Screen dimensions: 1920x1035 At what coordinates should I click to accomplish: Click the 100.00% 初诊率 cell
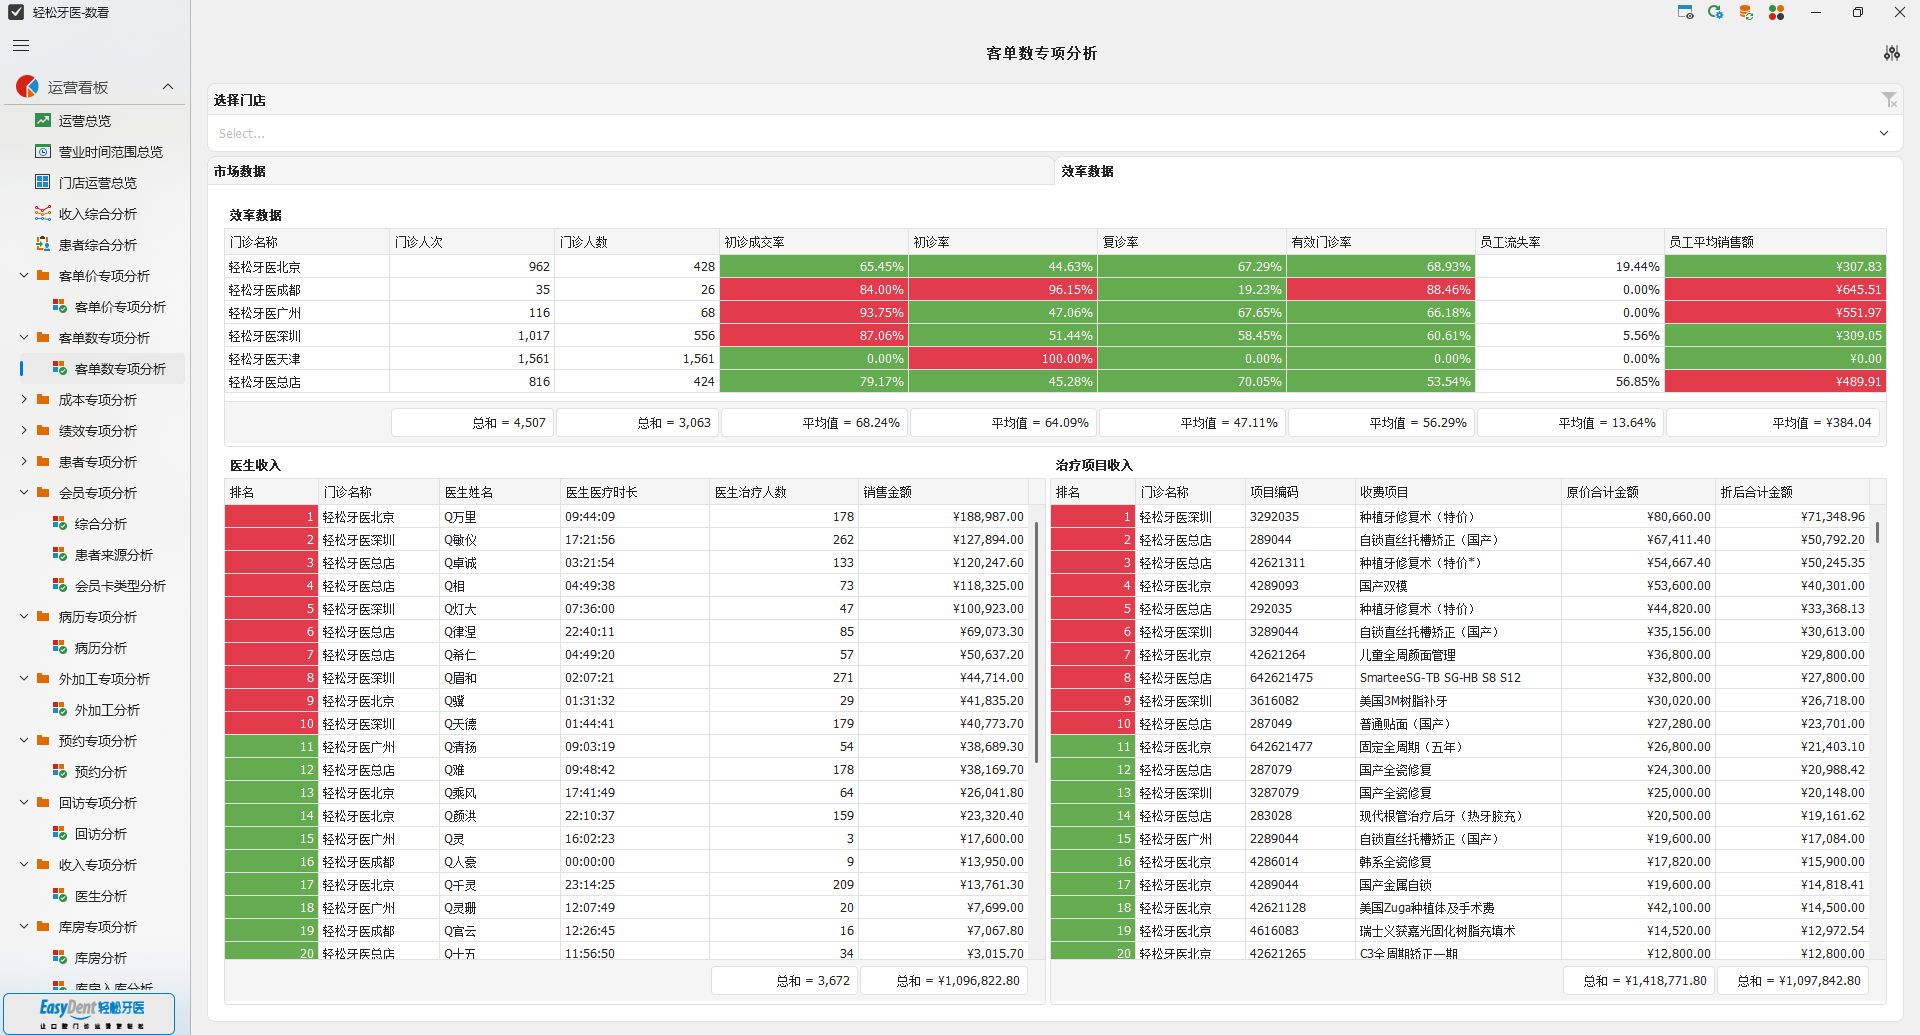[1003, 359]
